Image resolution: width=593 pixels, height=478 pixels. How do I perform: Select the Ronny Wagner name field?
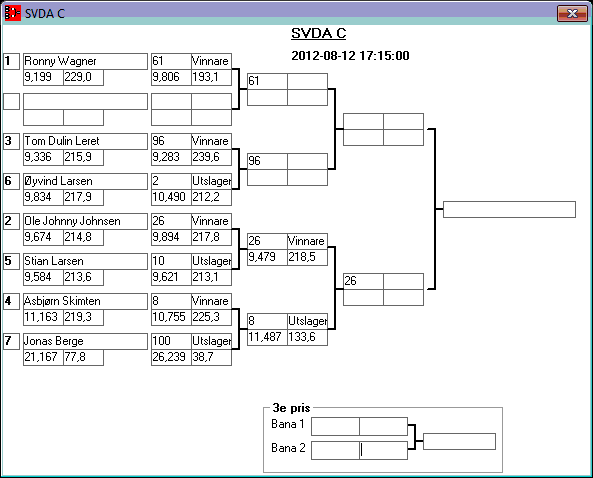[x=85, y=61]
